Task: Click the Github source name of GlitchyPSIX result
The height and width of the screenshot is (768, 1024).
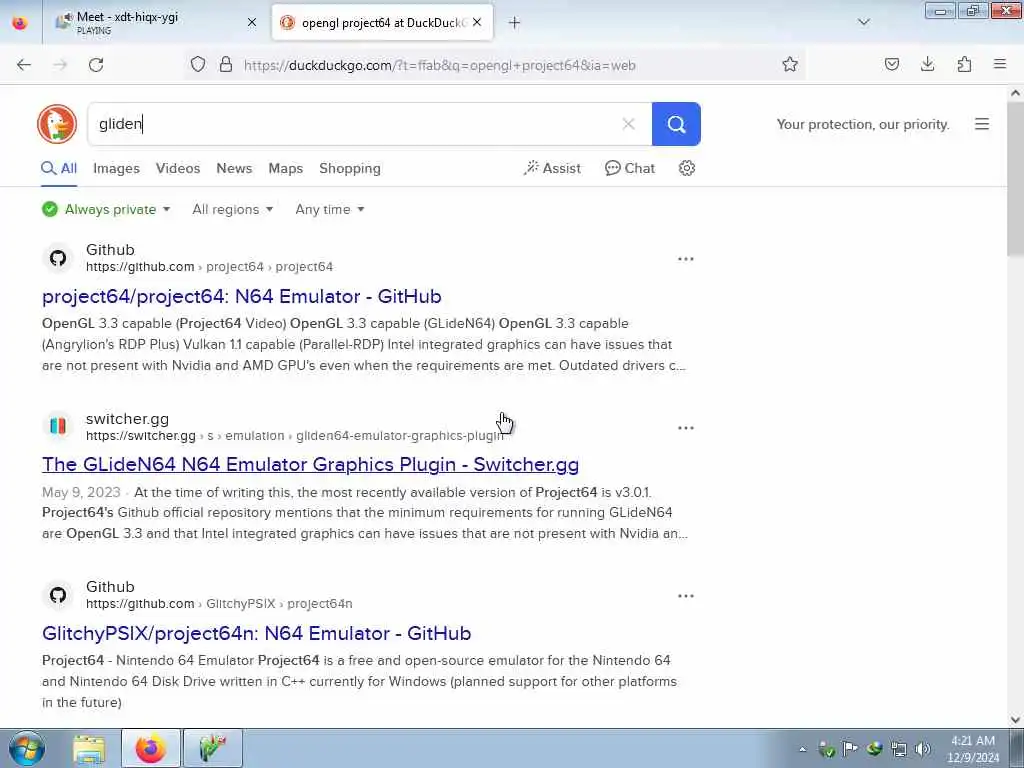Action: click(x=110, y=587)
